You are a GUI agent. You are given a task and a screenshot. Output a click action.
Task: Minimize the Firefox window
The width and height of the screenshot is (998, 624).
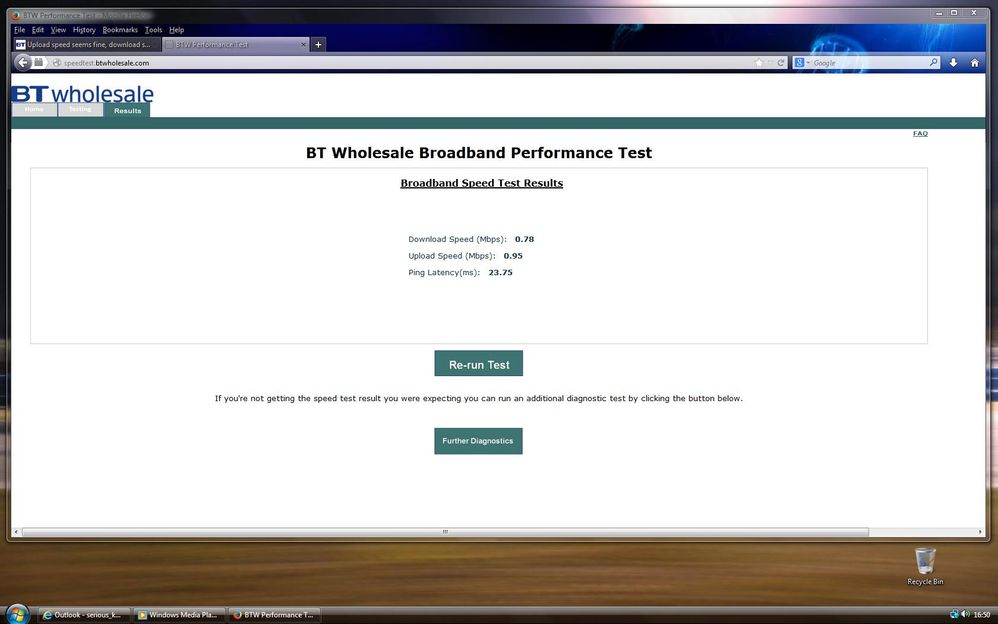(x=939, y=13)
